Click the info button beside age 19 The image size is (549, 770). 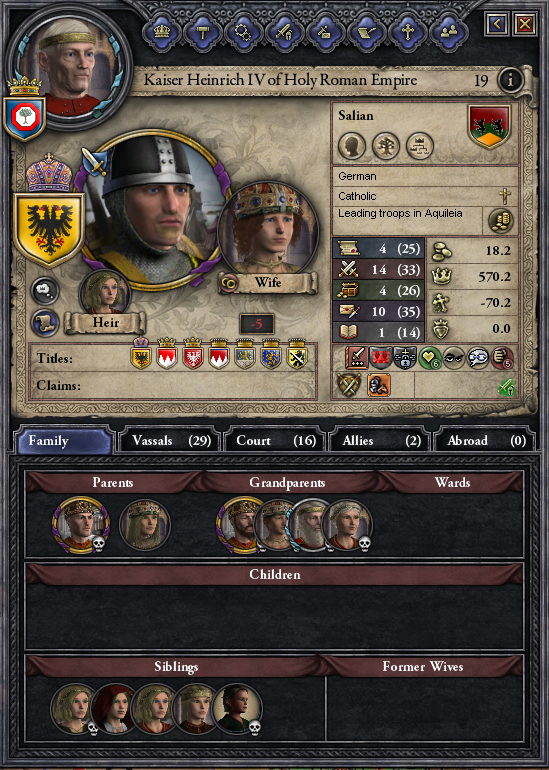coord(510,80)
